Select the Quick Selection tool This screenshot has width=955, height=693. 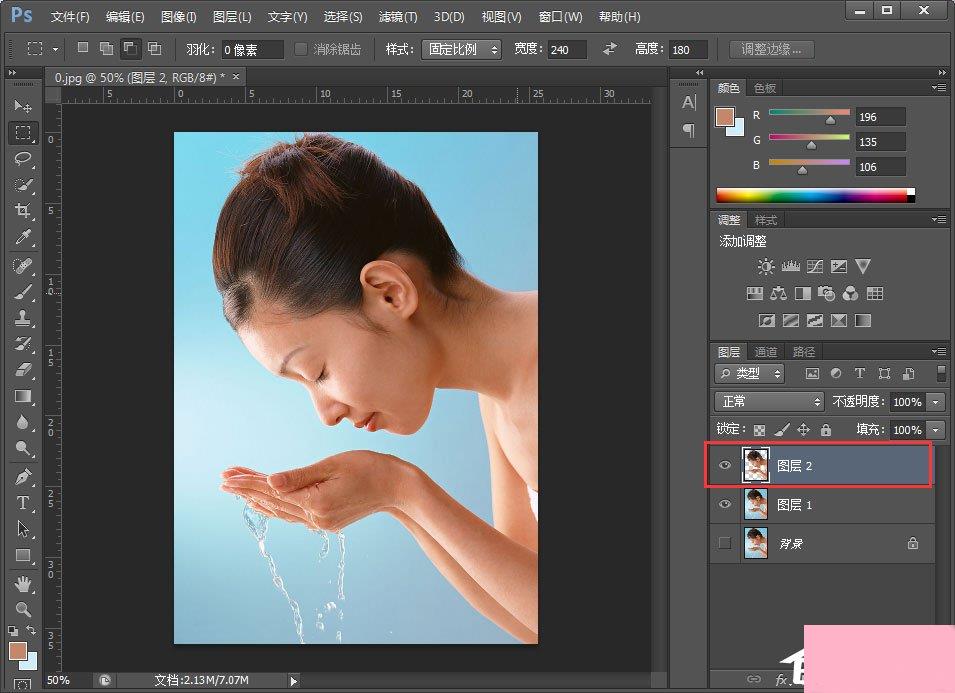23,185
